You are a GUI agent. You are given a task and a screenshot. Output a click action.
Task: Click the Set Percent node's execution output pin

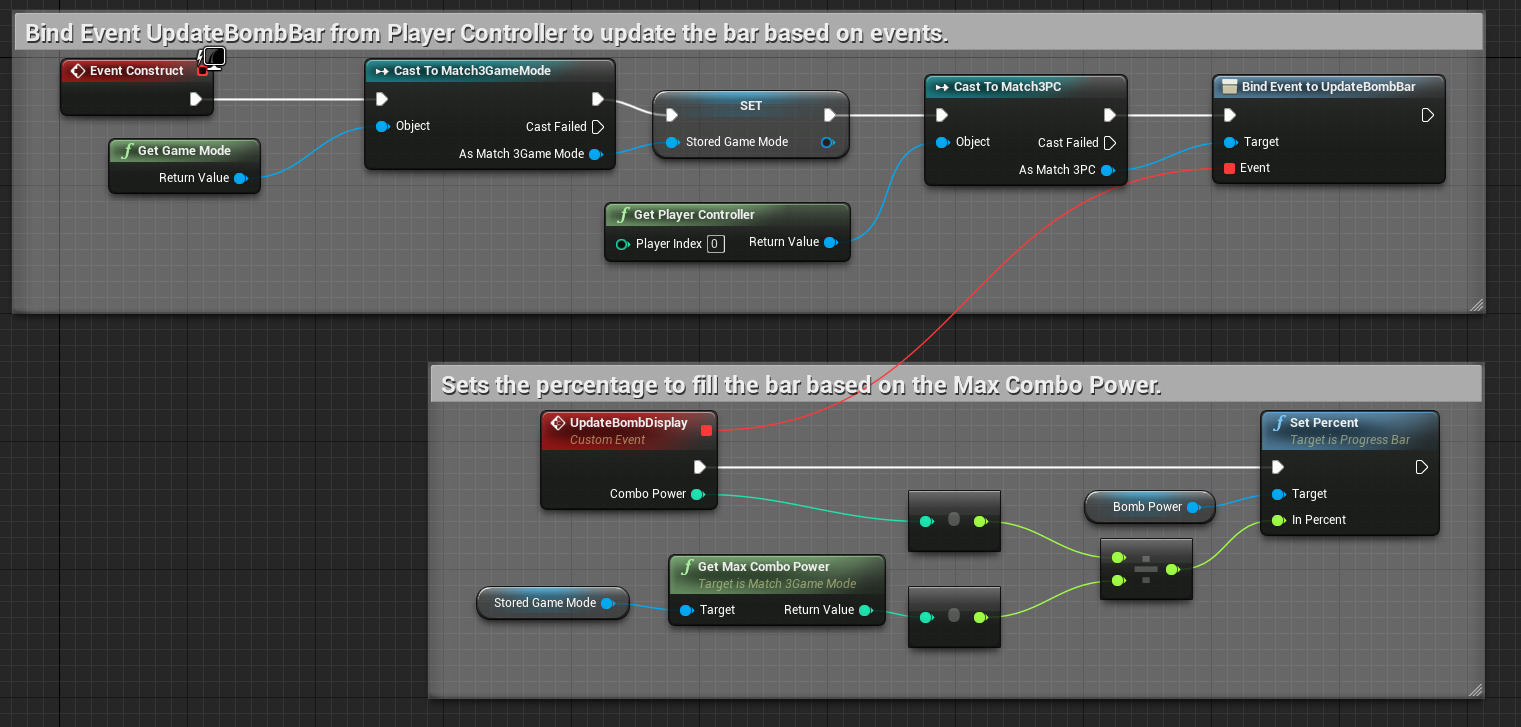[x=1422, y=467]
